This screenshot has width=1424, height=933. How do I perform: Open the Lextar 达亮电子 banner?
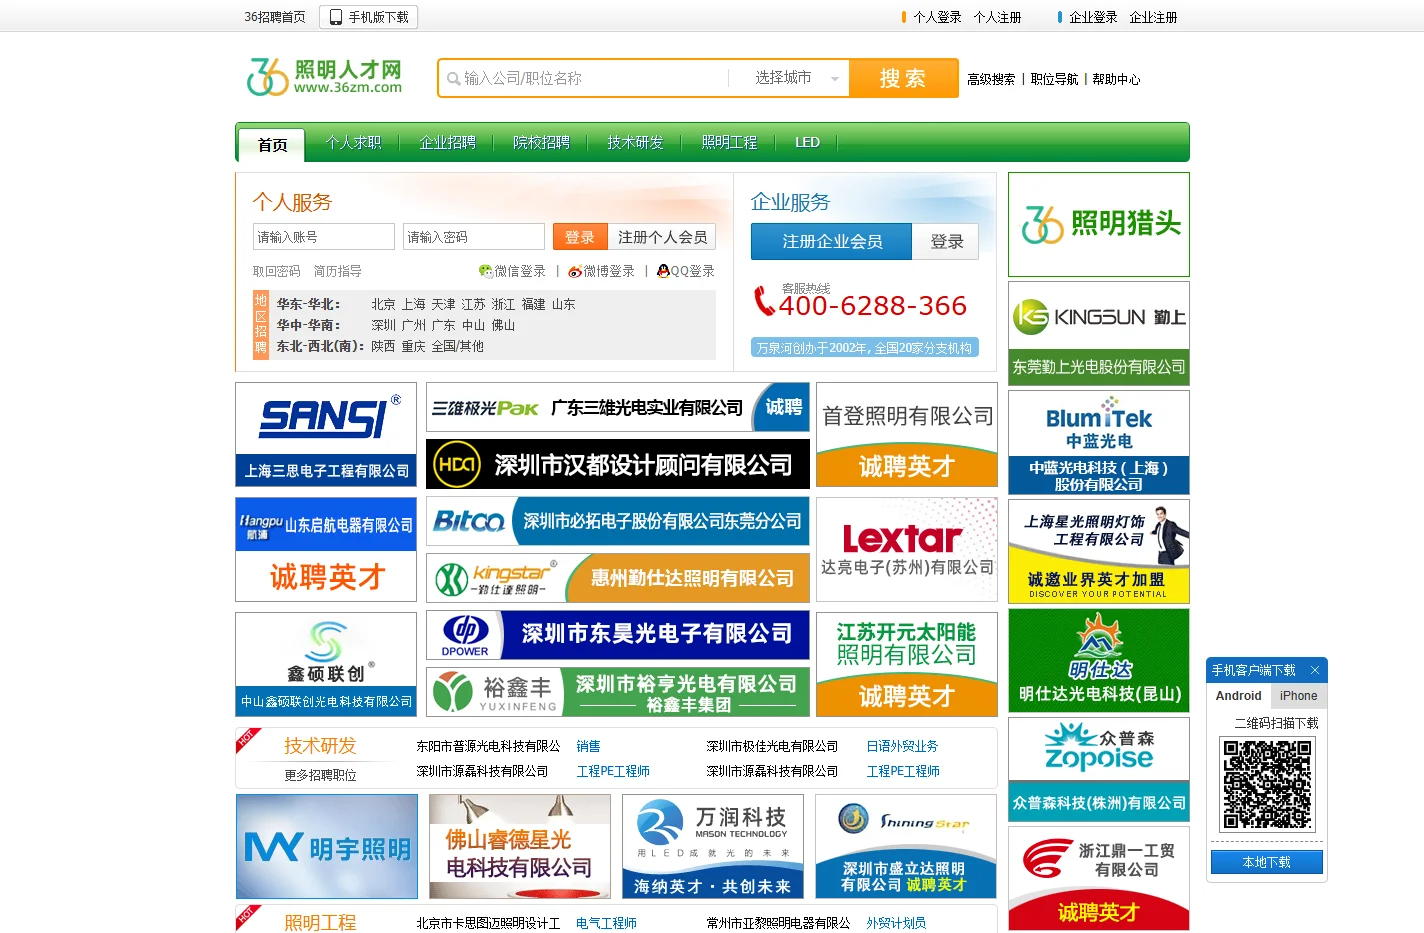(x=907, y=549)
